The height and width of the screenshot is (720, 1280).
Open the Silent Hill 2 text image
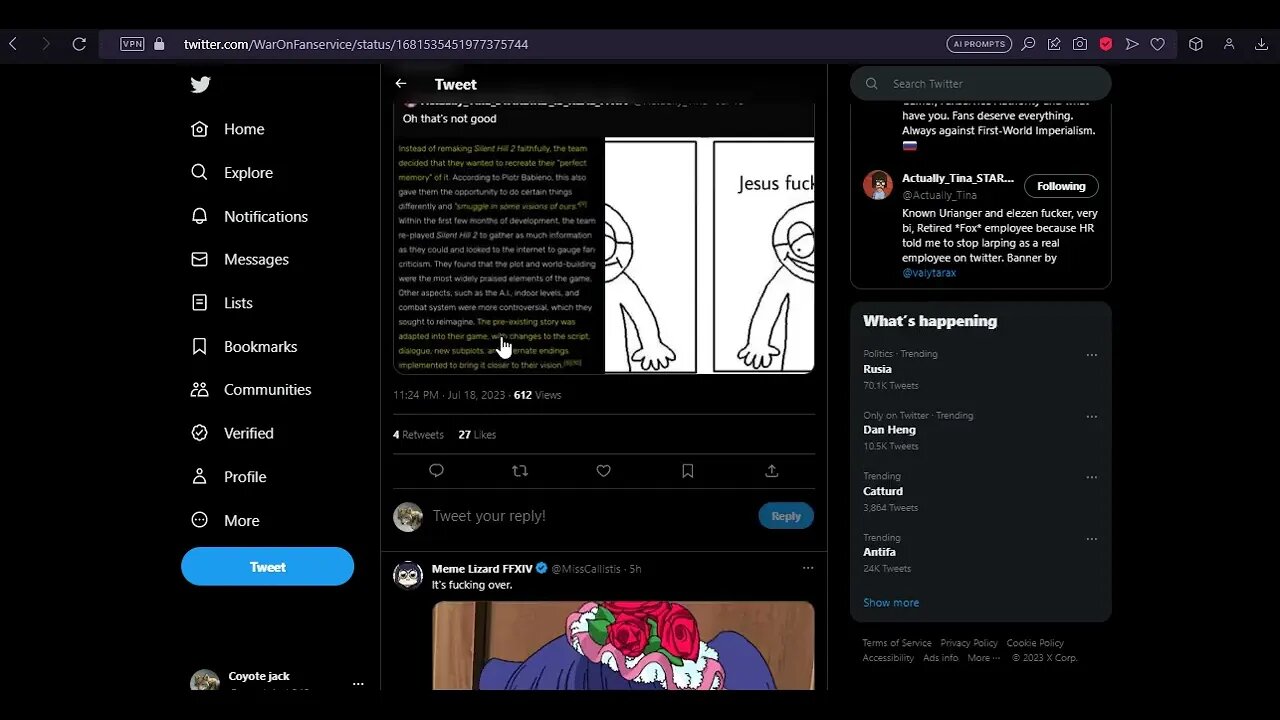pyautogui.click(x=498, y=255)
